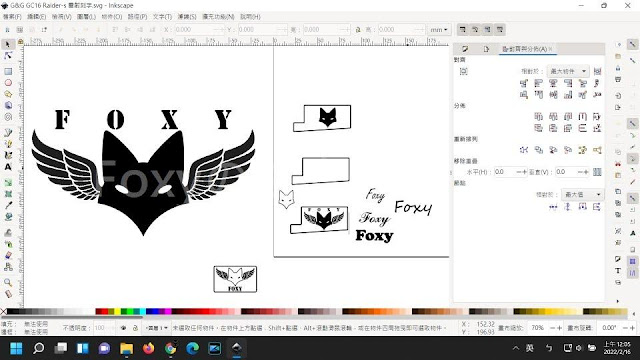Open the 文字(T) text menu
This screenshot has height=360, width=640.
pos(162,17)
